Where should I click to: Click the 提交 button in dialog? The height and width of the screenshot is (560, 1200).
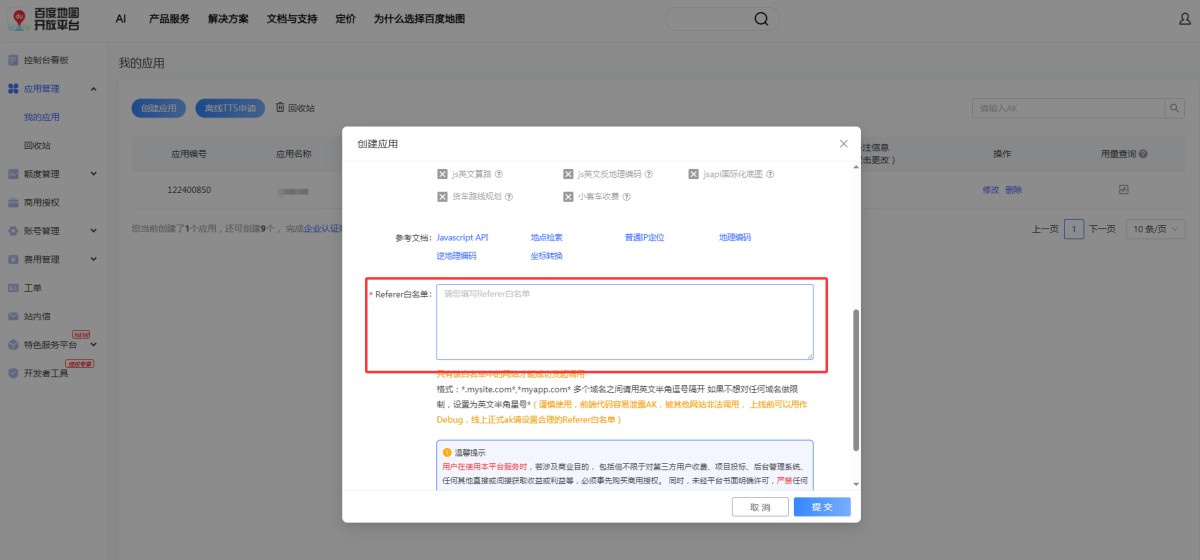coord(822,507)
